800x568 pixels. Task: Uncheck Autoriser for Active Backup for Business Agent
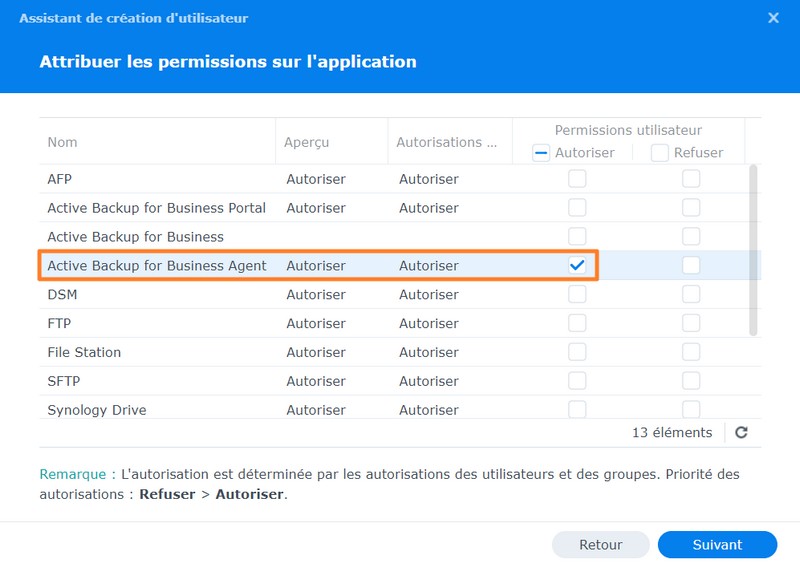coord(577,266)
